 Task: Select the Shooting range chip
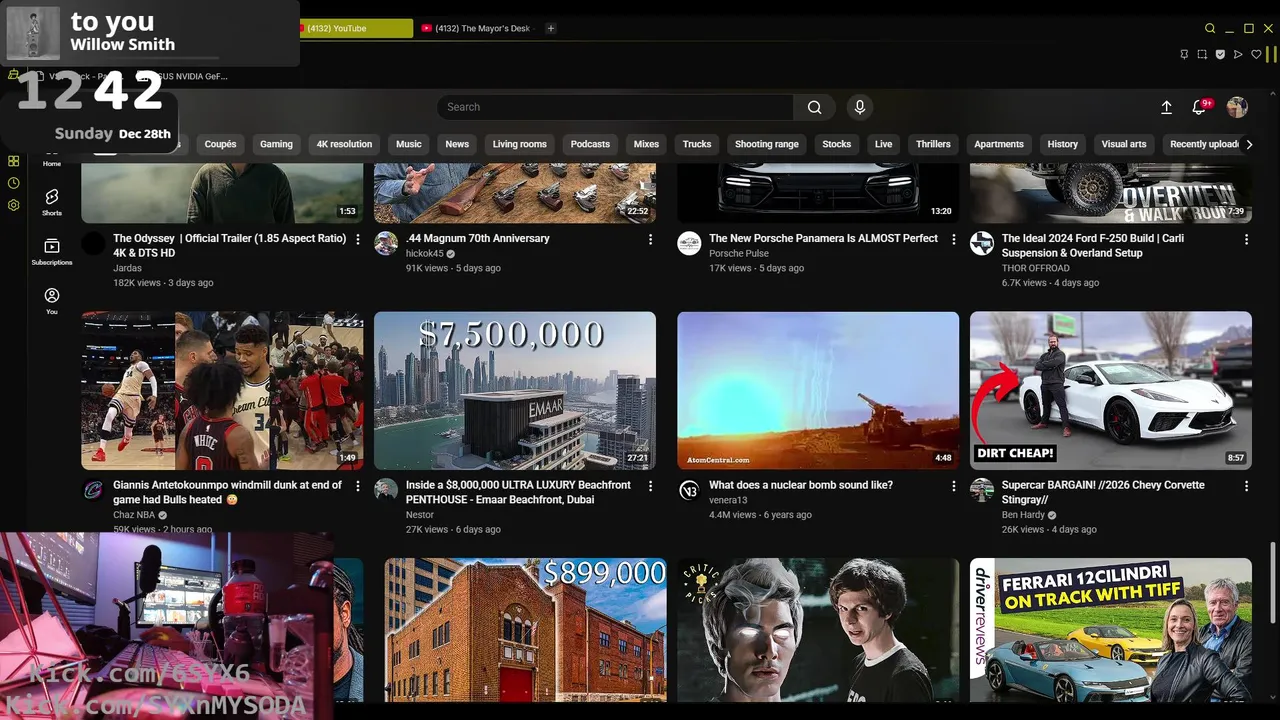point(767,144)
